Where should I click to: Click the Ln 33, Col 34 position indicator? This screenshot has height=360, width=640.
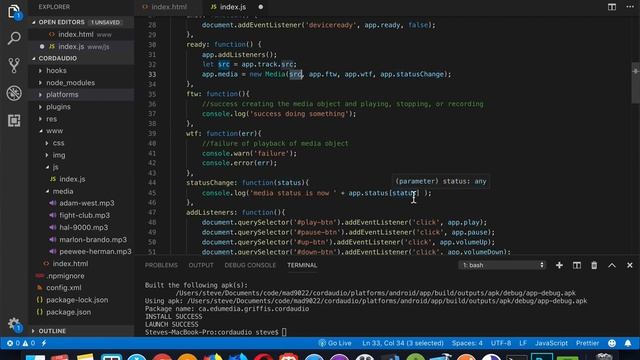(403, 343)
